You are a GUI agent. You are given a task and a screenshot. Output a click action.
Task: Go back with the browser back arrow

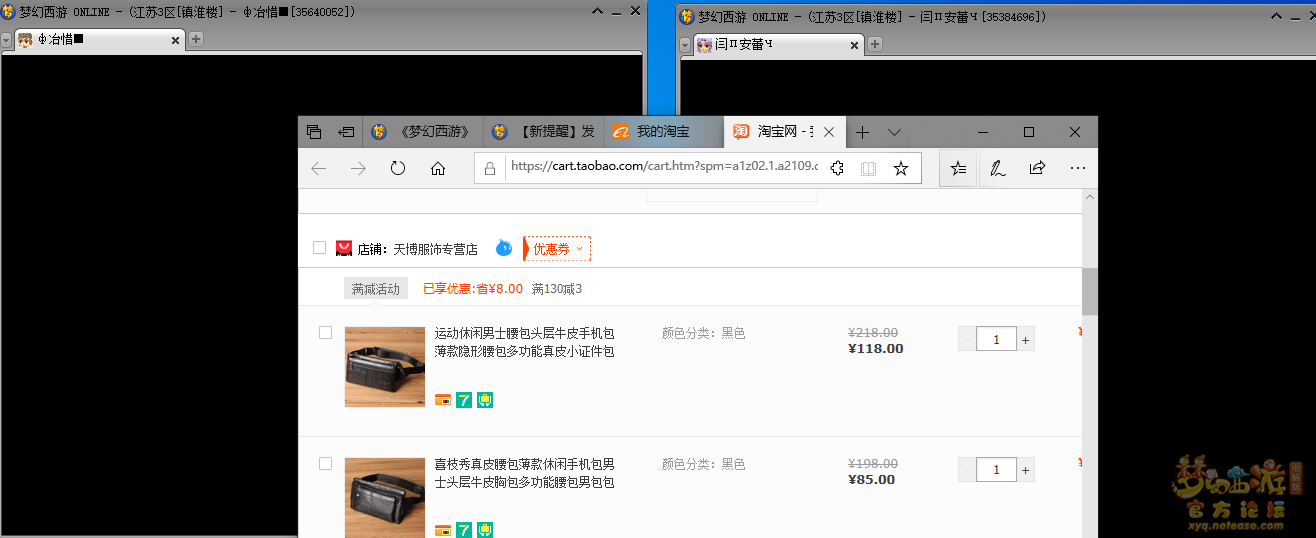(319, 169)
